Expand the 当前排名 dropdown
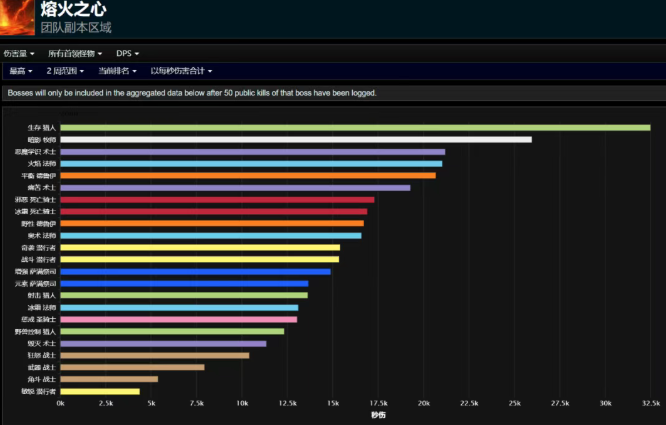666x425 pixels. (119, 71)
